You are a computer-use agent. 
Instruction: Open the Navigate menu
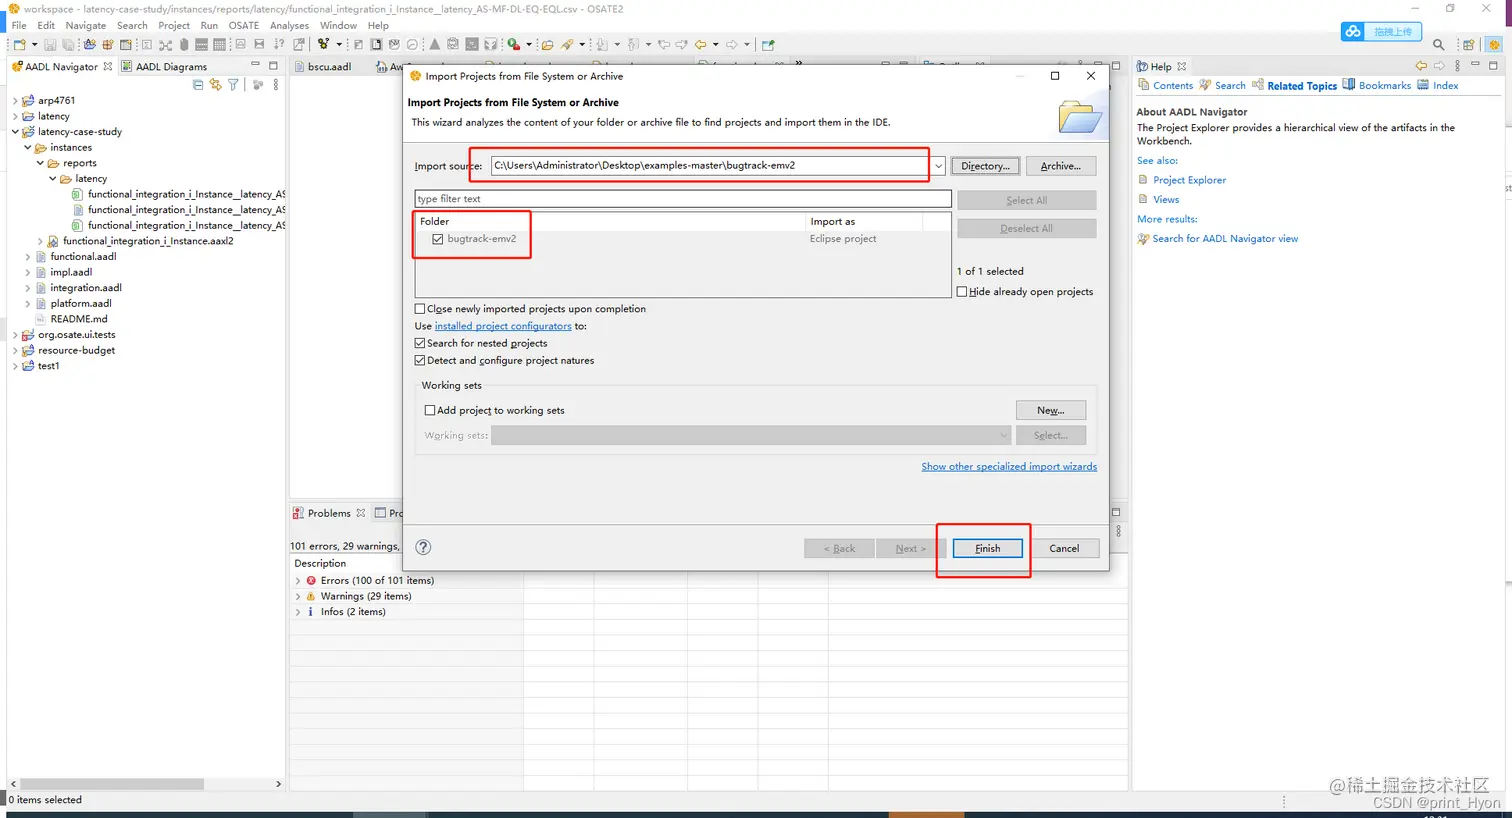coord(85,25)
